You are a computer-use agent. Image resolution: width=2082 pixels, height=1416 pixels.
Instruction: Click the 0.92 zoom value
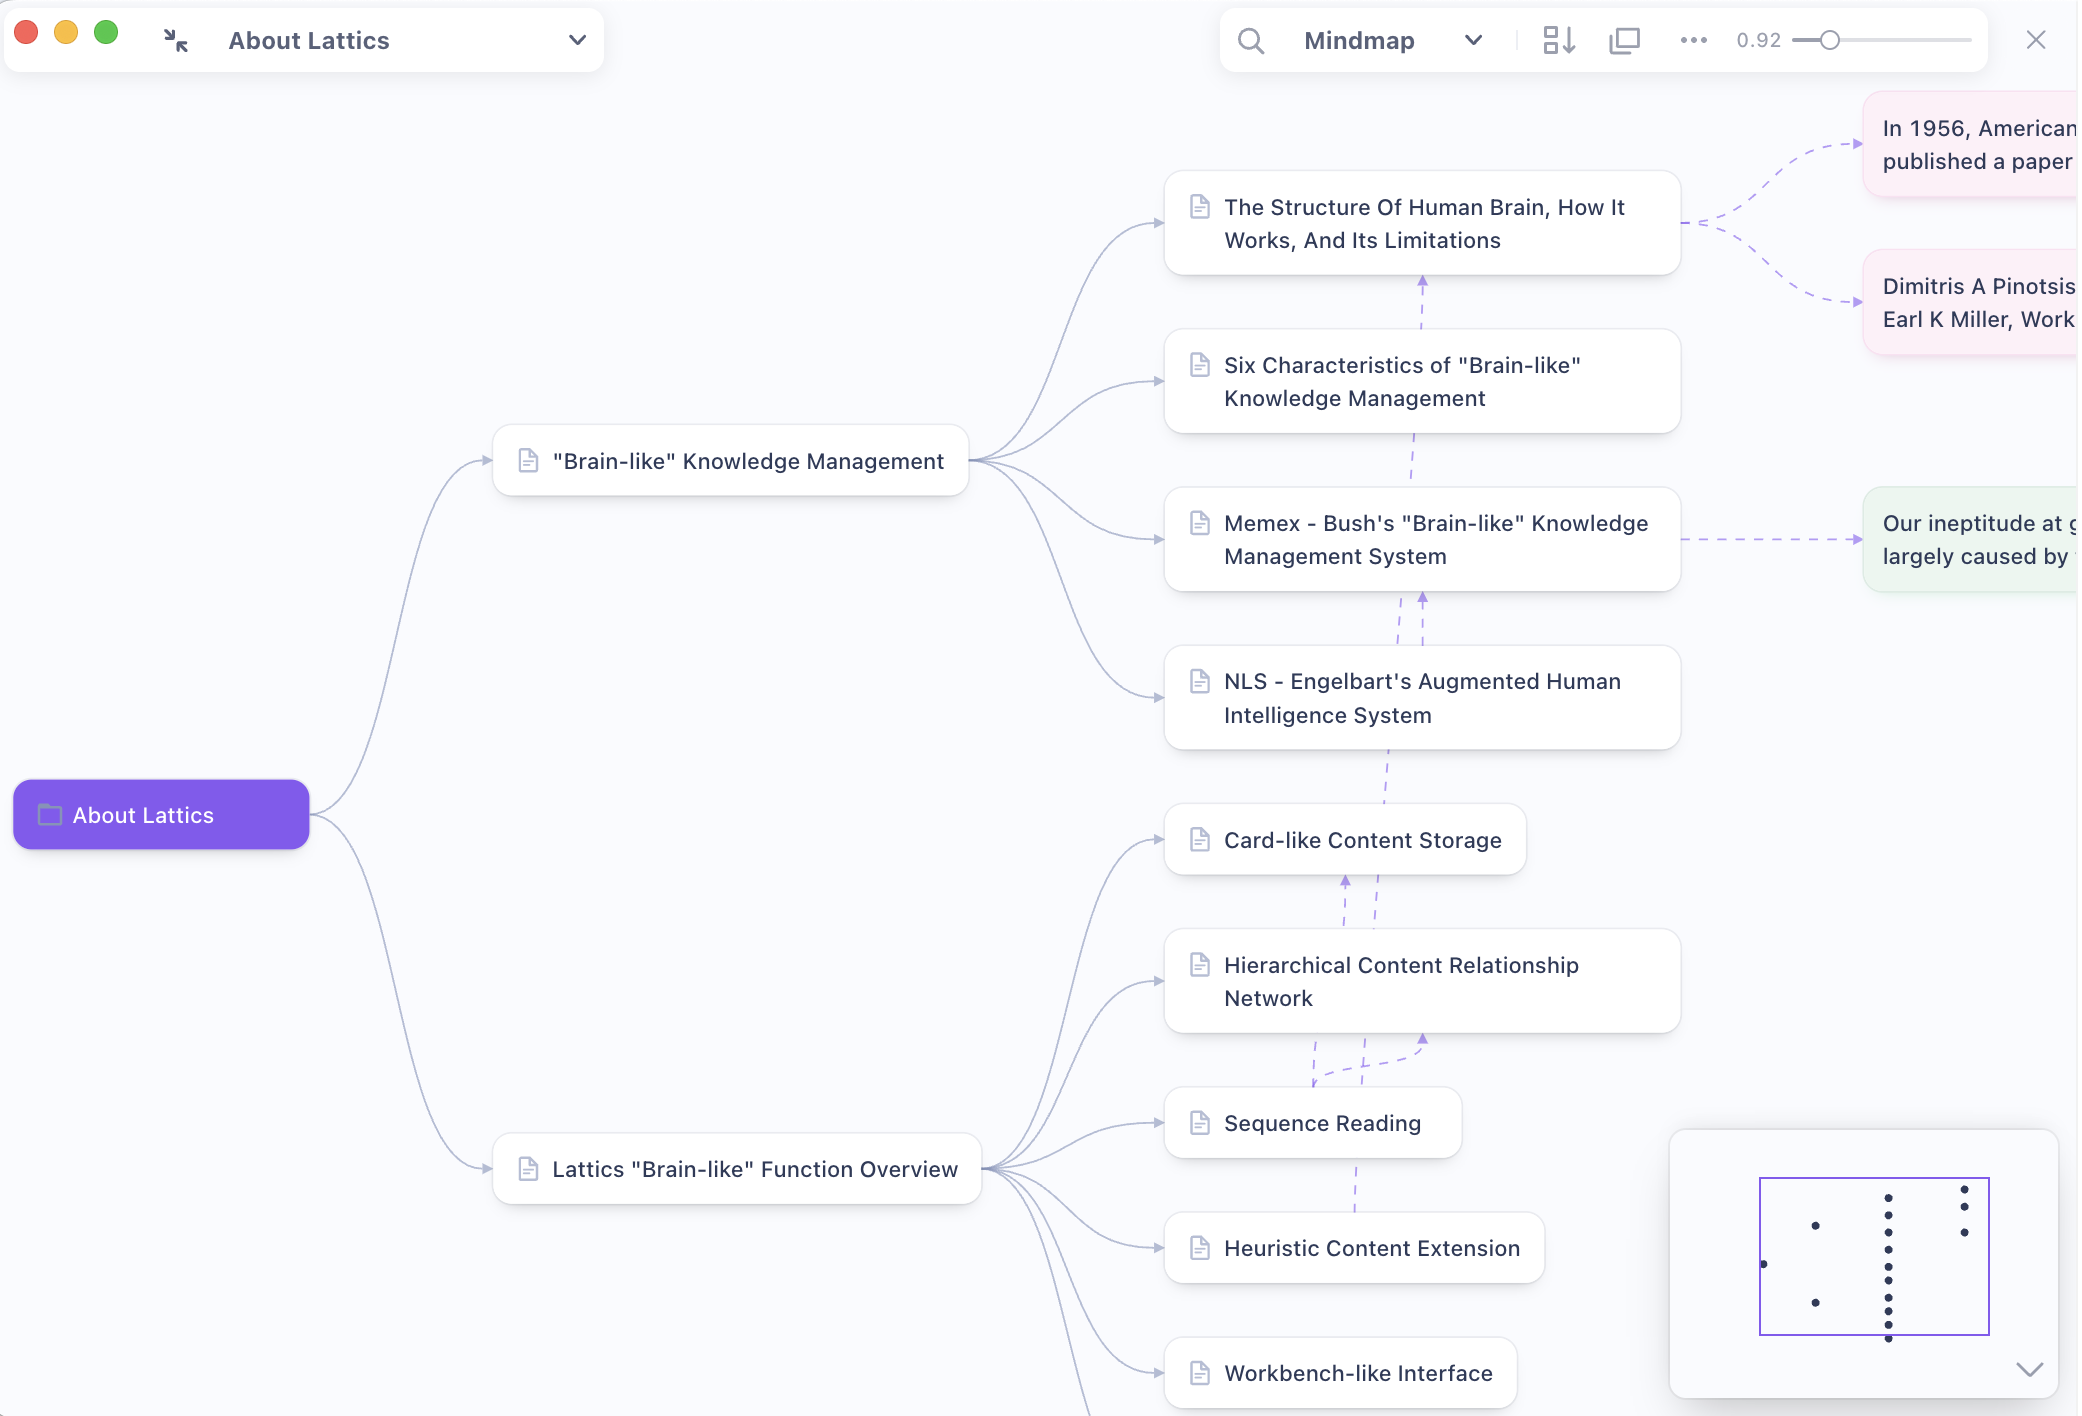(x=1758, y=40)
